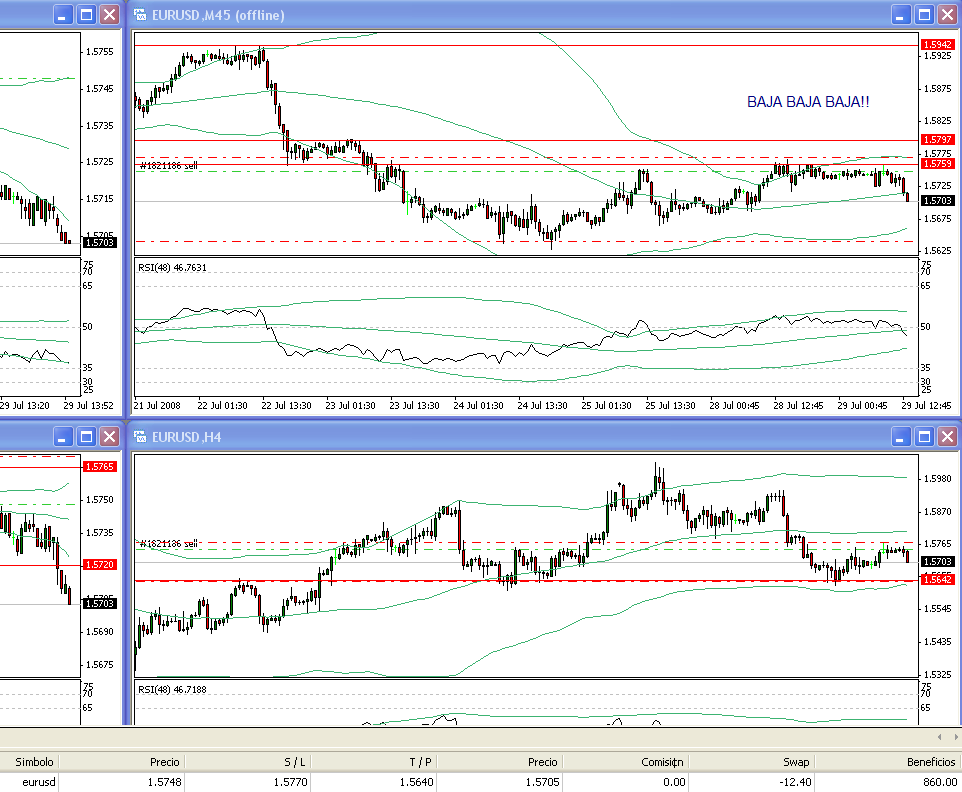Click the left scroll arrow above the orders table
962x792 pixels.
(939, 737)
